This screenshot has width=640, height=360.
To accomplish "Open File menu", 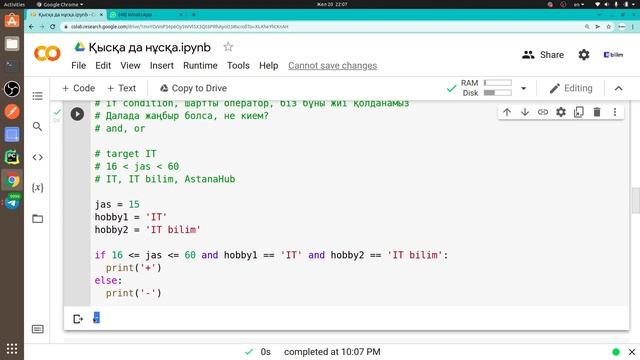I will pos(78,66).
